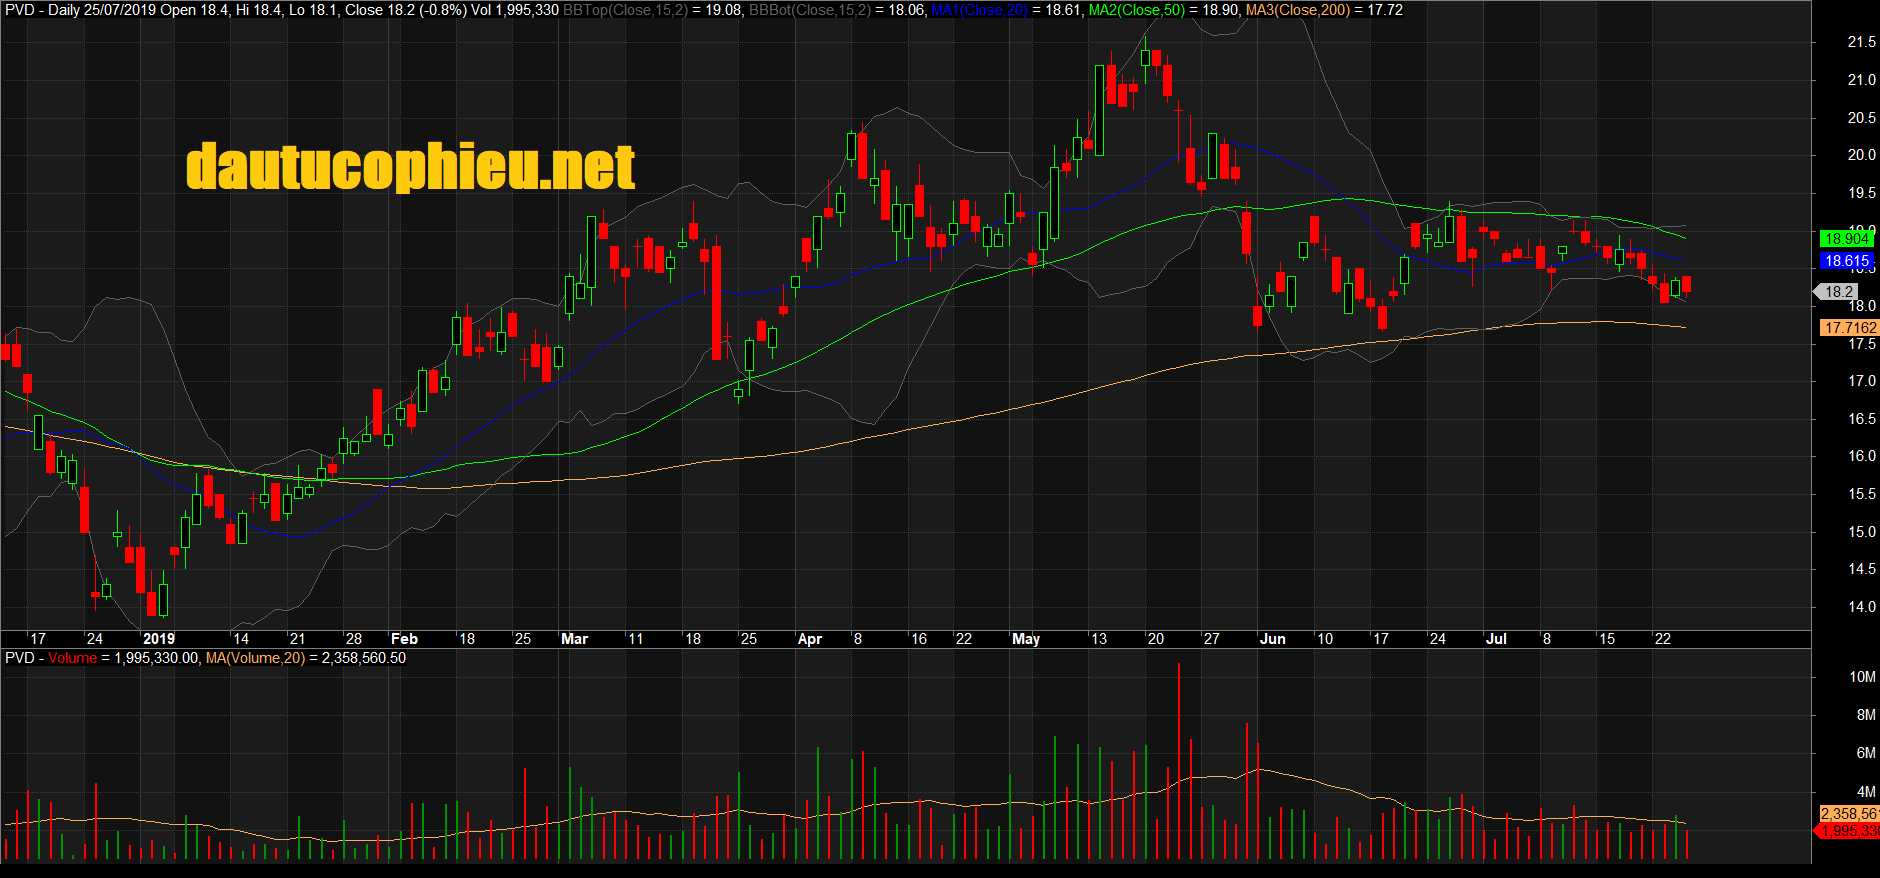Image resolution: width=1880 pixels, height=878 pixels.
Task: Select the Mar label on the time axis
Action: 574,639
